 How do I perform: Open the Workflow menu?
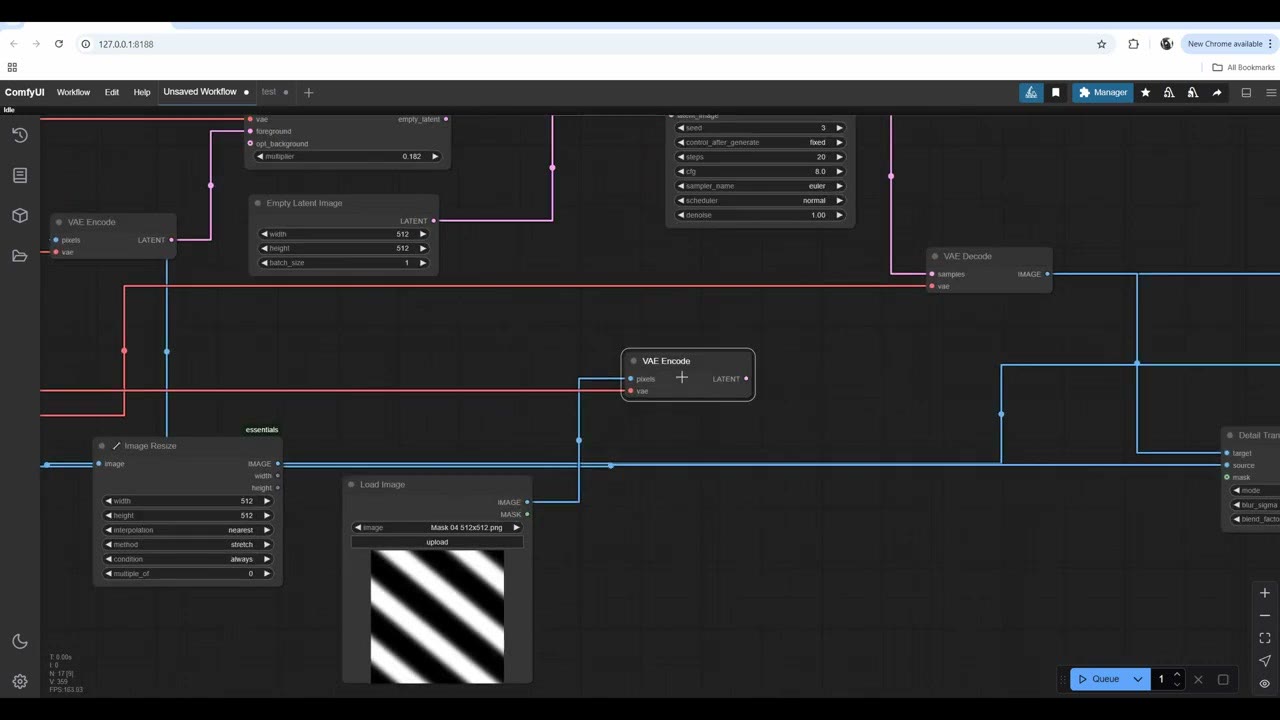pyautogui.click(x=73, y=92)
